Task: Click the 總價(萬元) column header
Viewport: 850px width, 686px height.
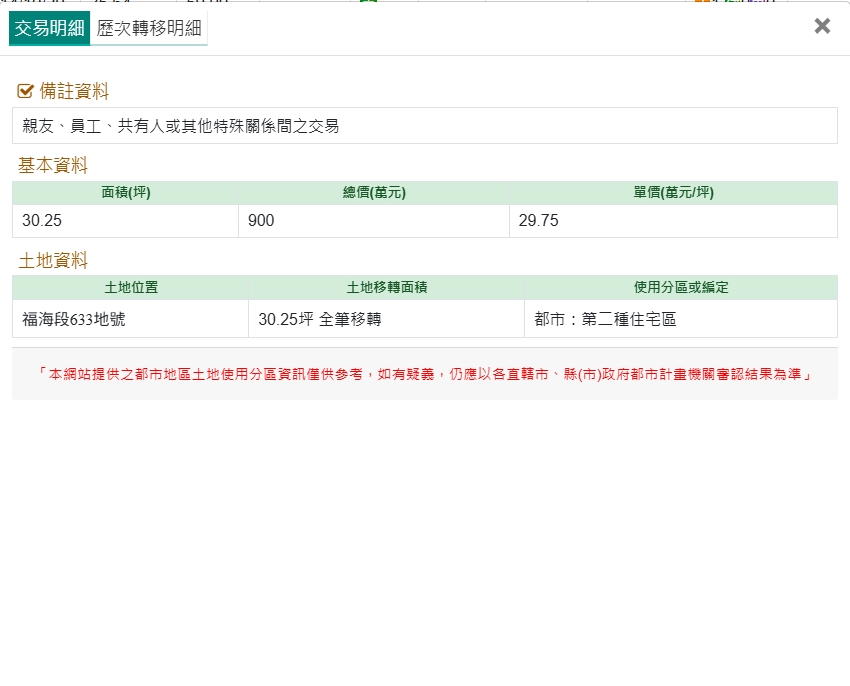Action: (374, 193)
